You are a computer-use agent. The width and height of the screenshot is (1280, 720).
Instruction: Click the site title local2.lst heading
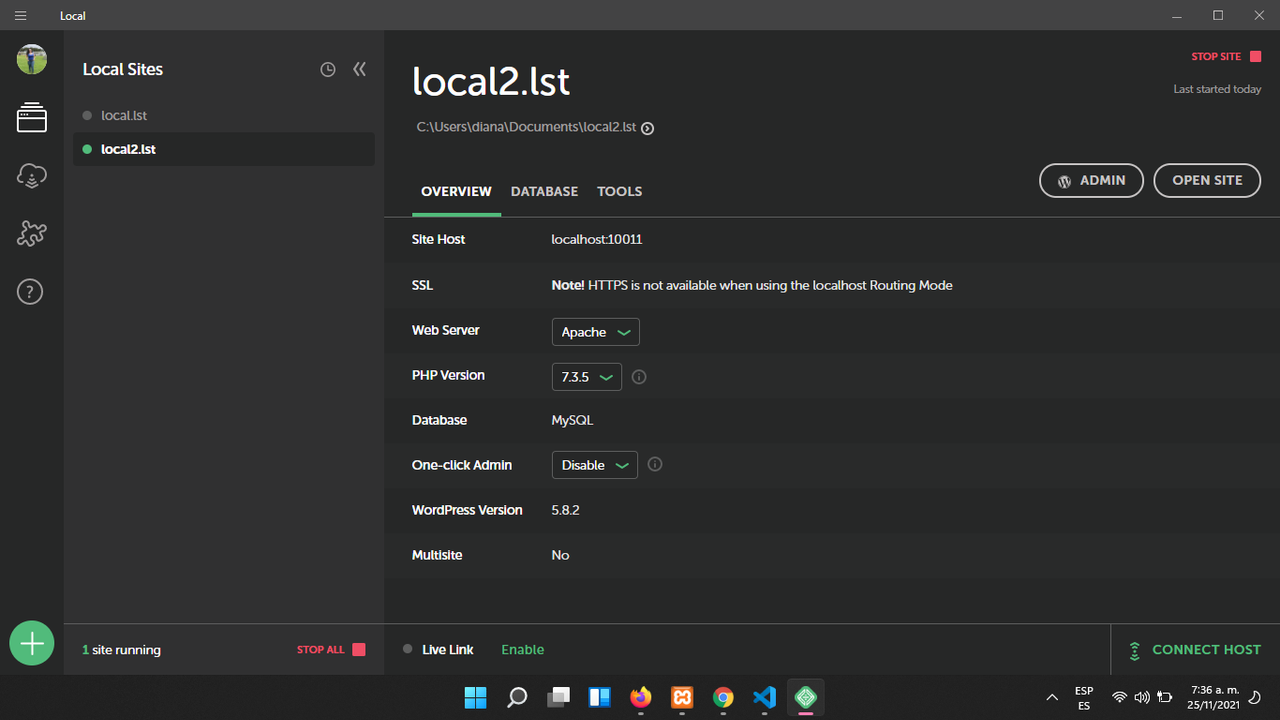(491, 82)
